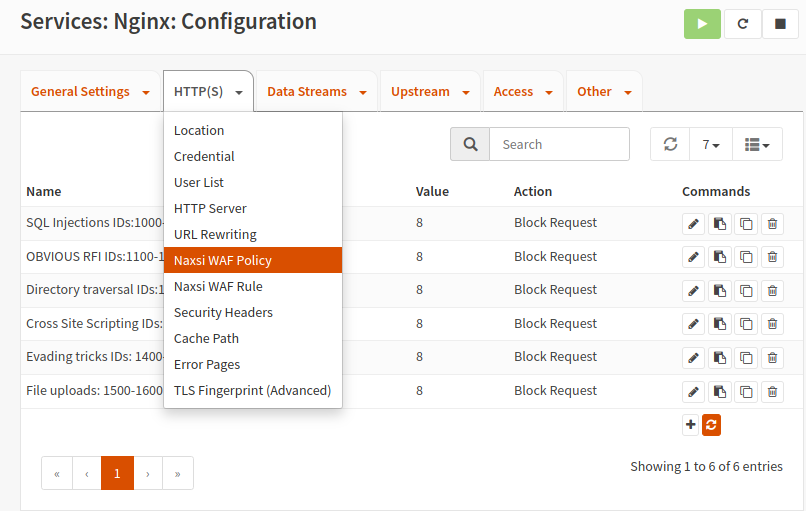Edit the SQL Injections policy row
Viewport: 806px width, 511px height.
tap(693, 223)
